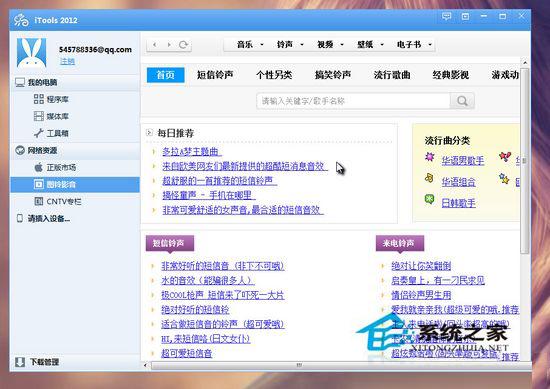Switch to the 首页 tab
Viewport: 550px width, 389px height.
coord(166,75)
